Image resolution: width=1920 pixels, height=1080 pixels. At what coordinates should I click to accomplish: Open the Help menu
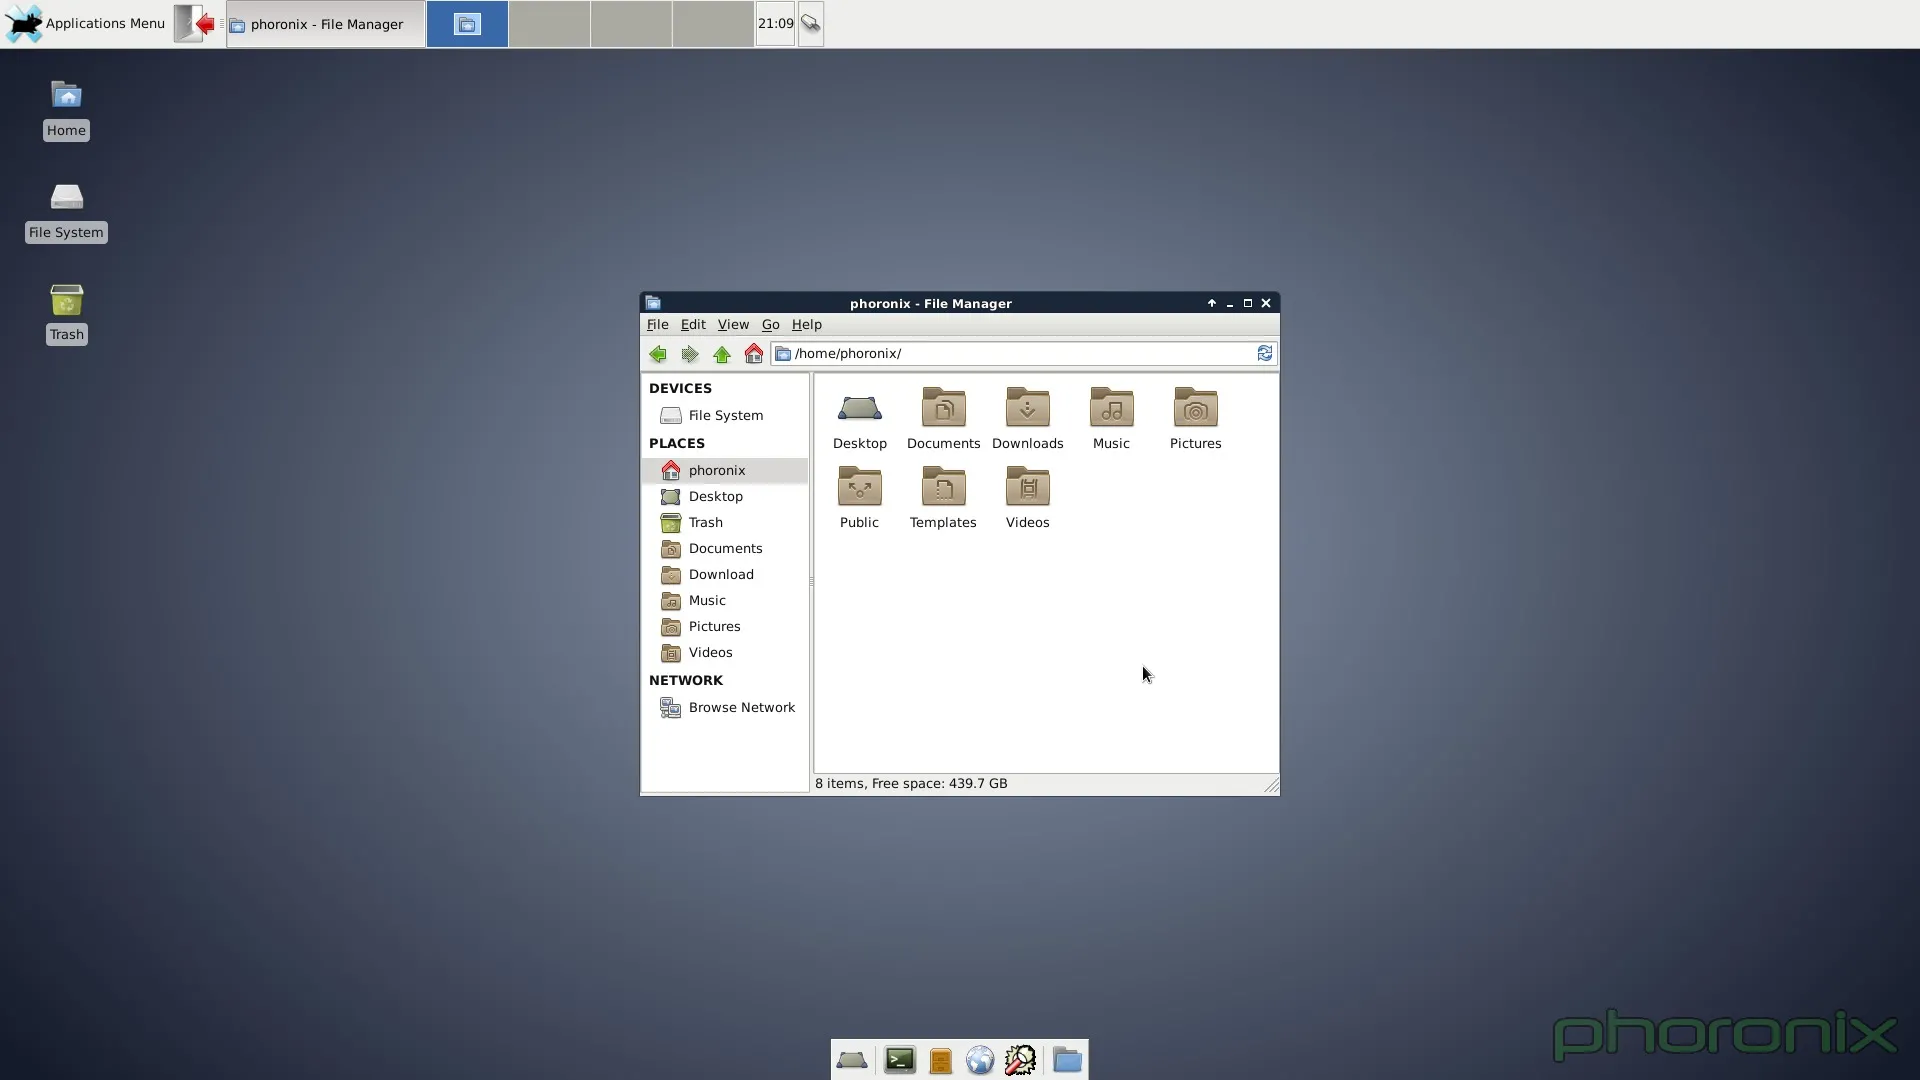(806, 324)
